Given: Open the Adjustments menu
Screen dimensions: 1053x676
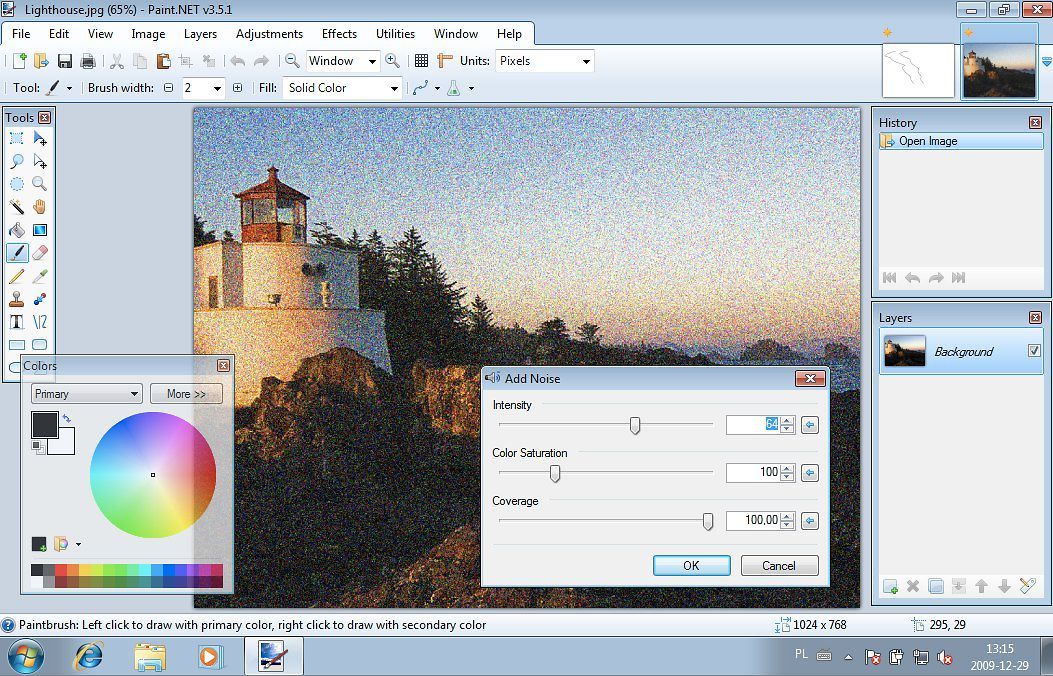Looking at the screenshot, I should [269, 34].
